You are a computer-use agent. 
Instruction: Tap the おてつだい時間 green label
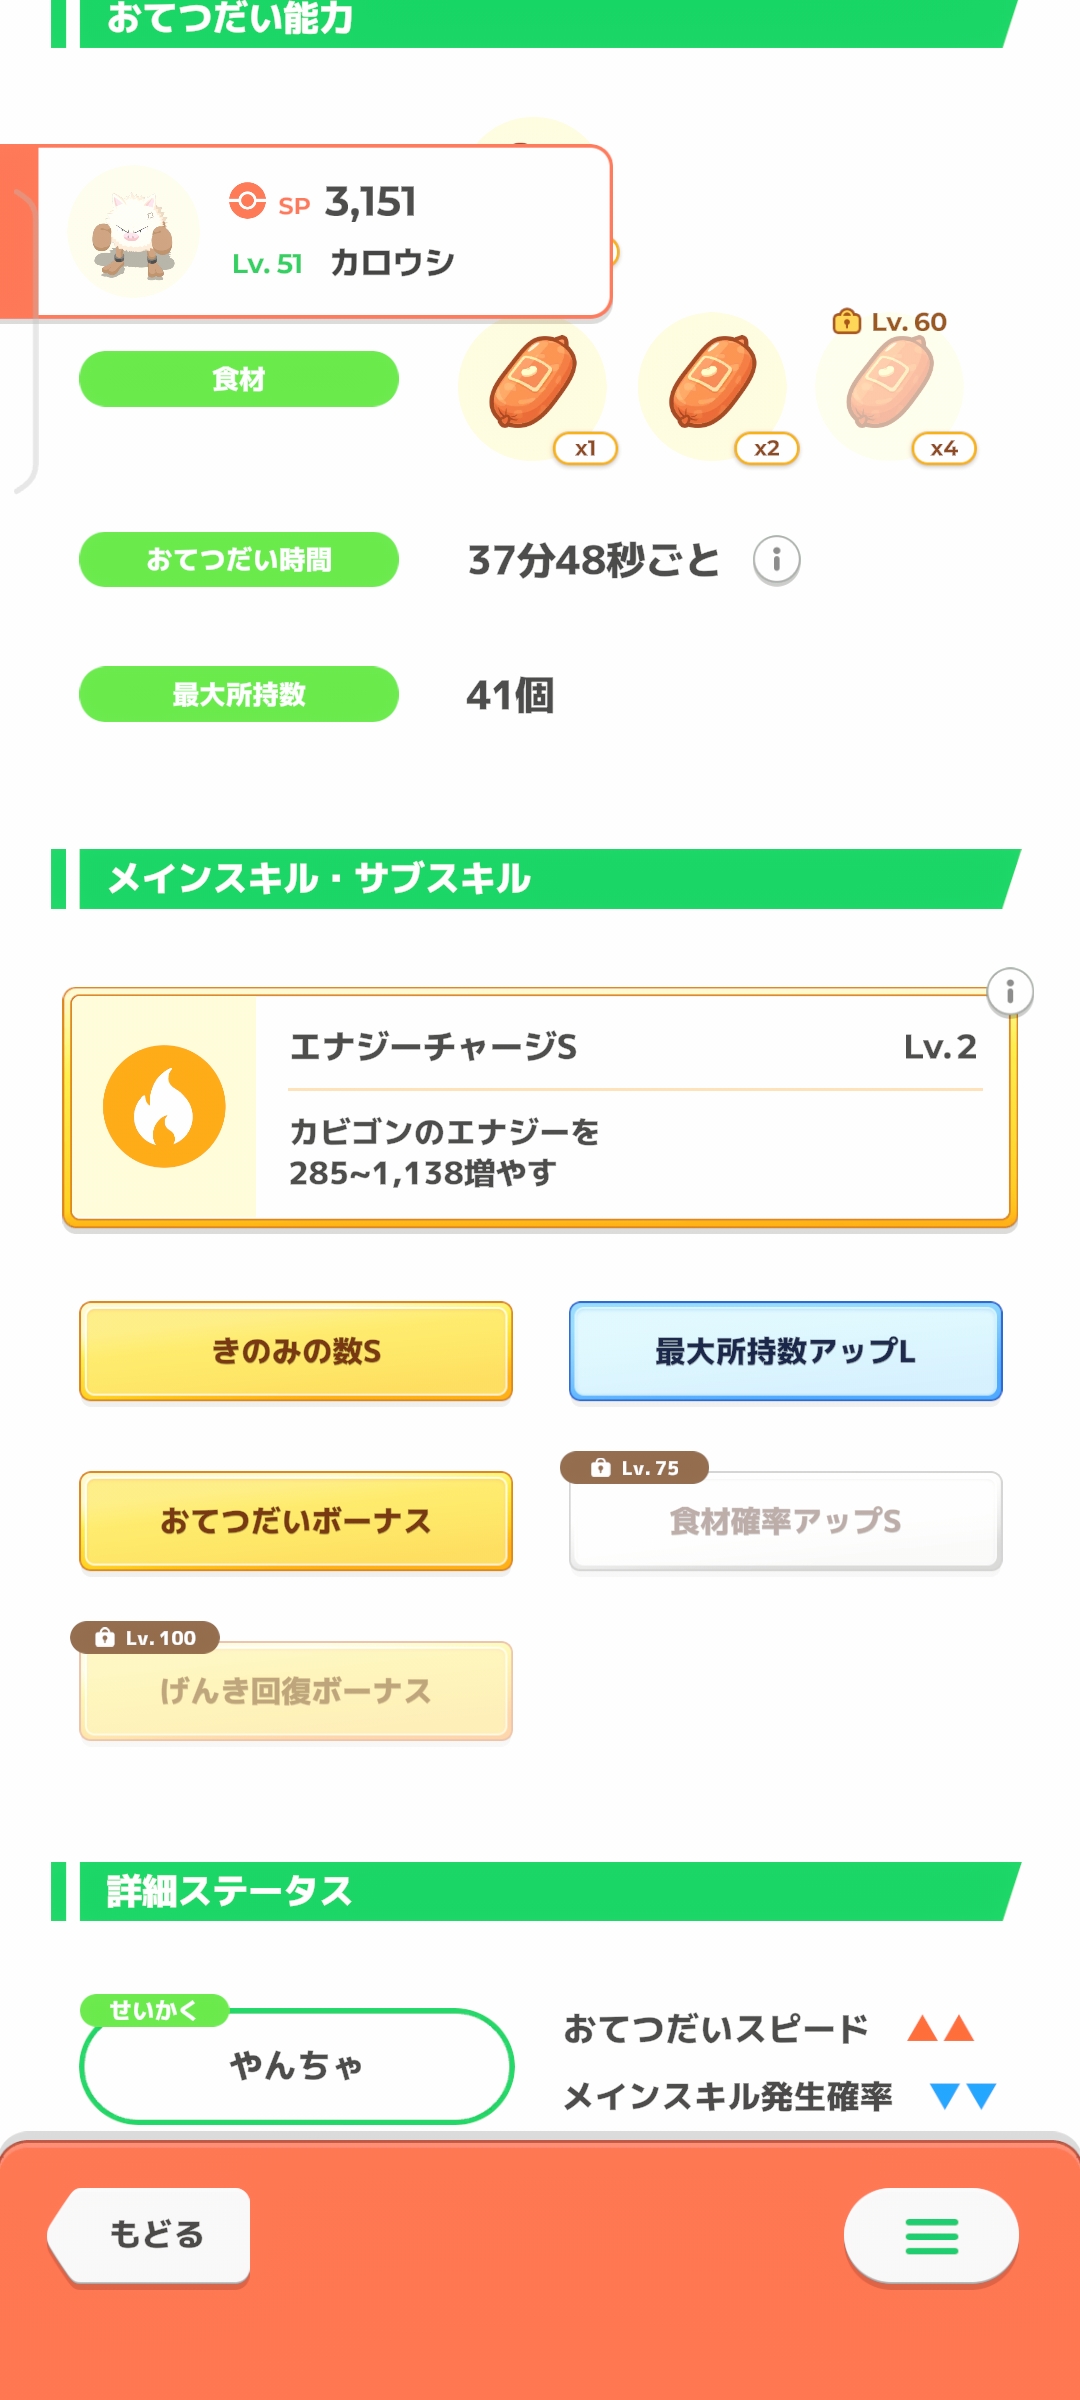click(239, 560)
